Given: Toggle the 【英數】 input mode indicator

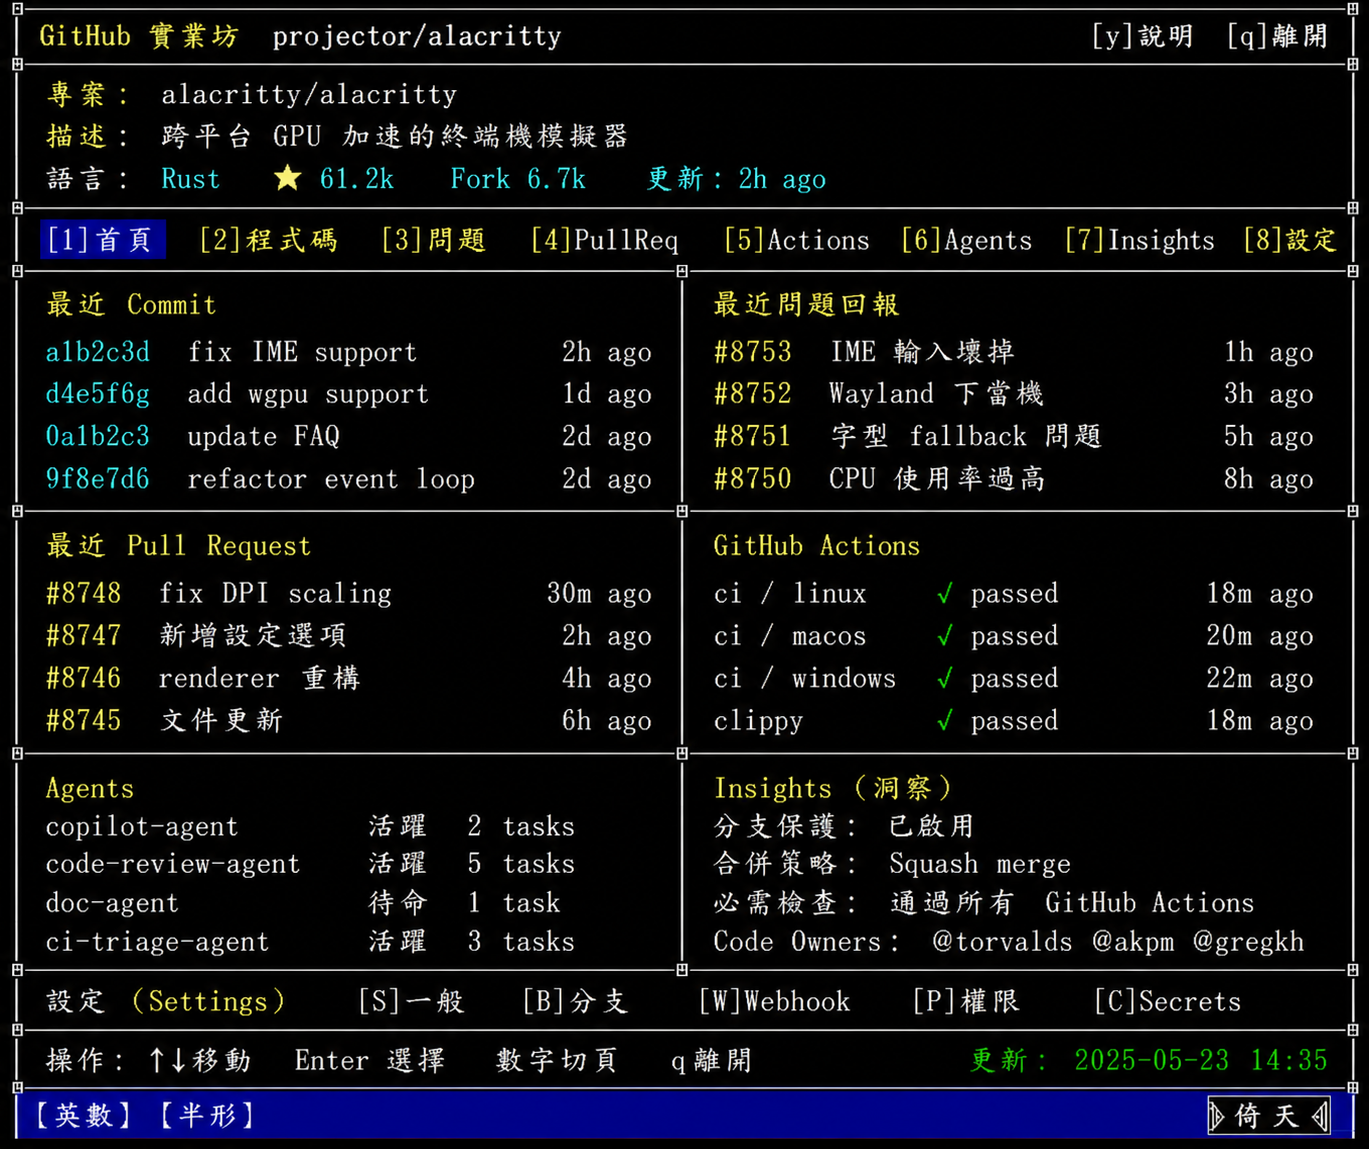Looking at the screenshot, I should 83,1115.
